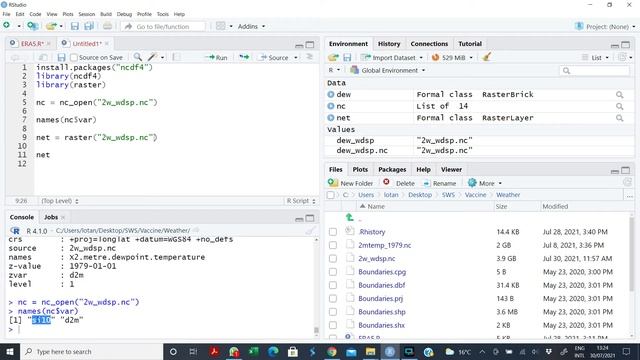Open the Project (None) dropdown
Screen dimensions: 640x360
tap(606, 27)
